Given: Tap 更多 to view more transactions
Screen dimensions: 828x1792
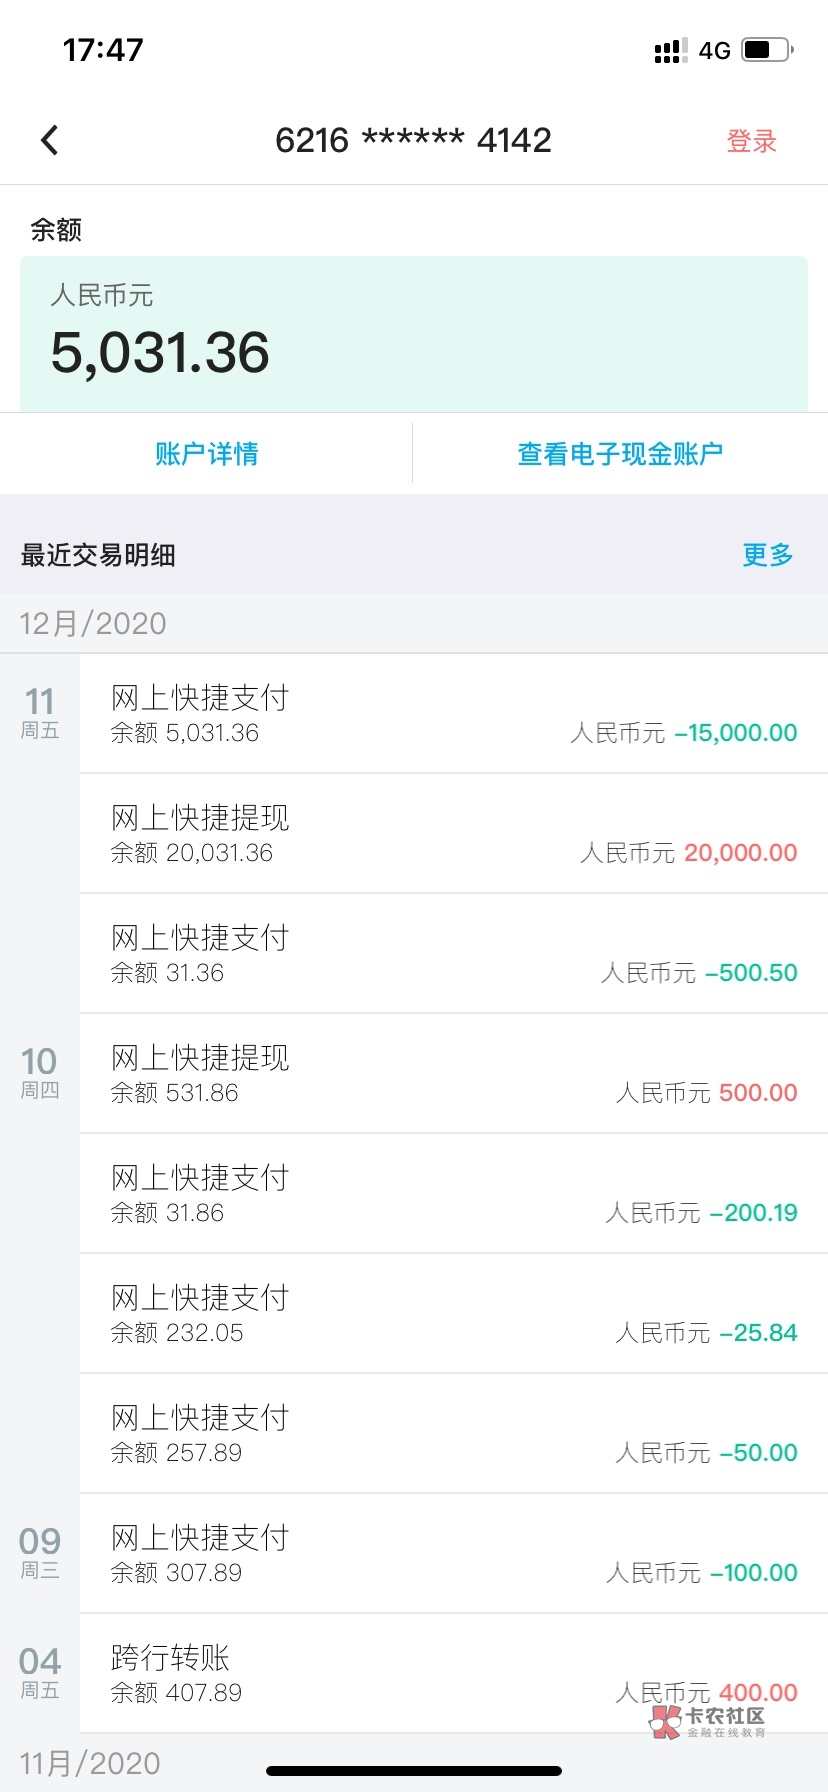Looking at the screenshot, I should point(767,555).
